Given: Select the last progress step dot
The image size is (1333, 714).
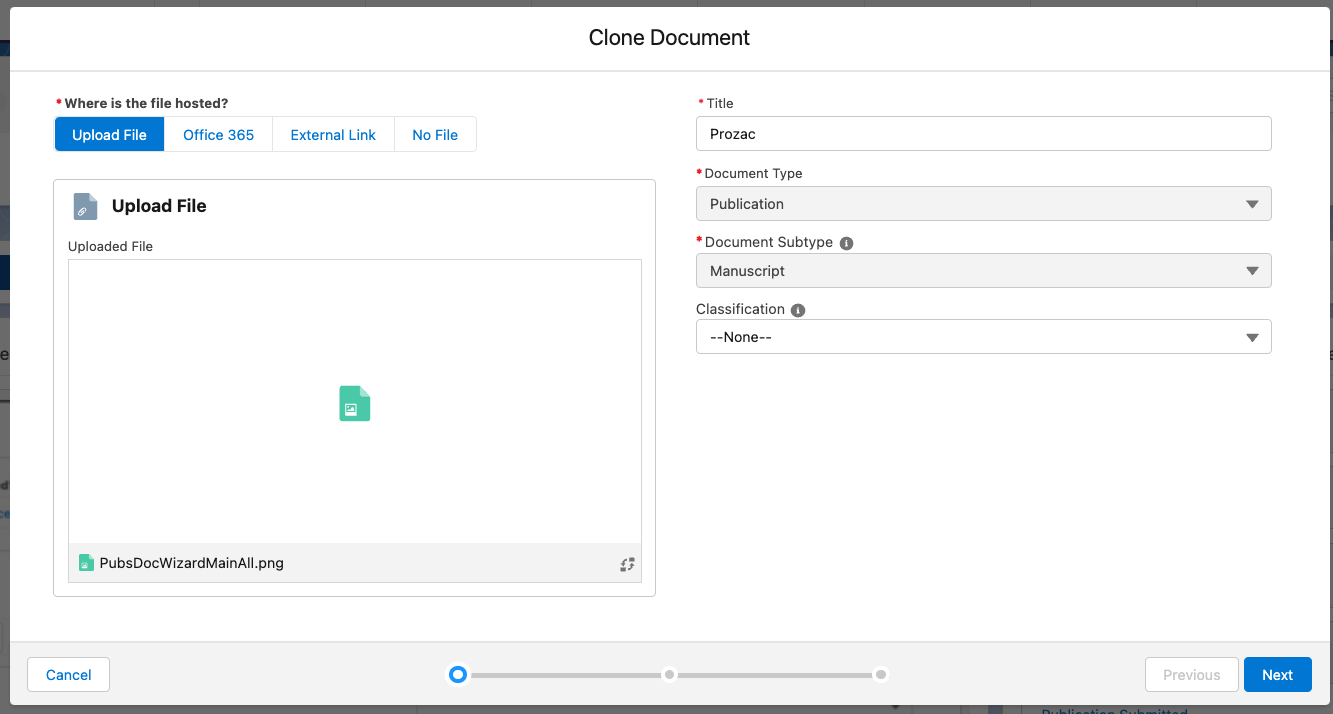Looking at the screenshot, I should (880, 675).
